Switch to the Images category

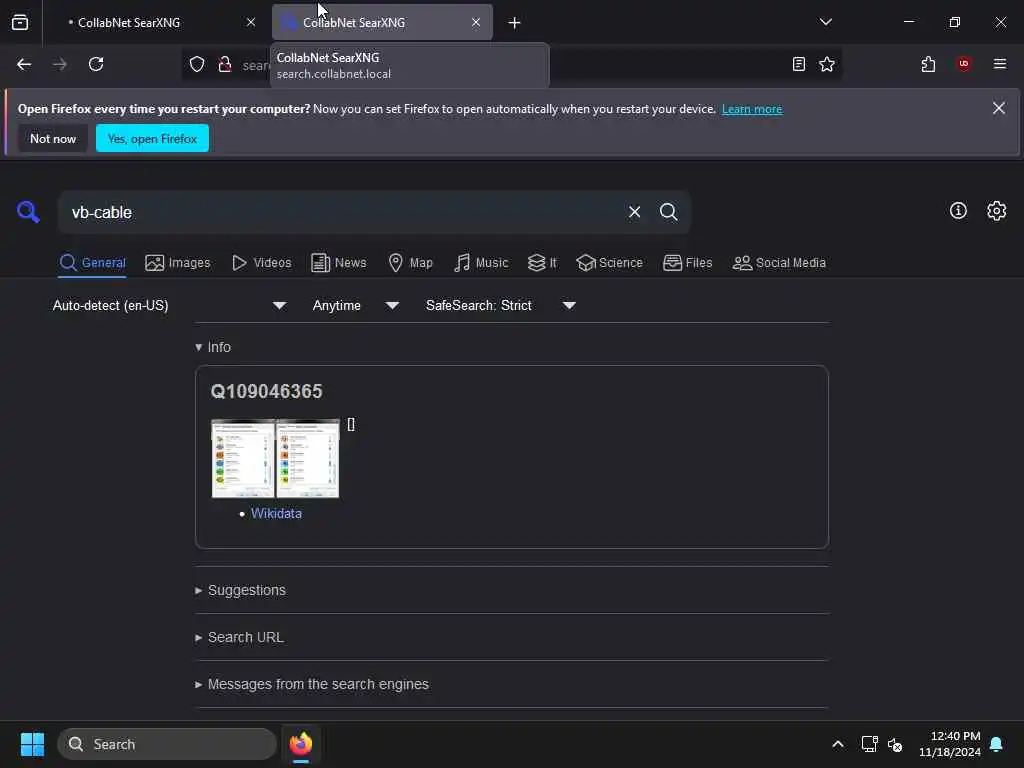178,263
